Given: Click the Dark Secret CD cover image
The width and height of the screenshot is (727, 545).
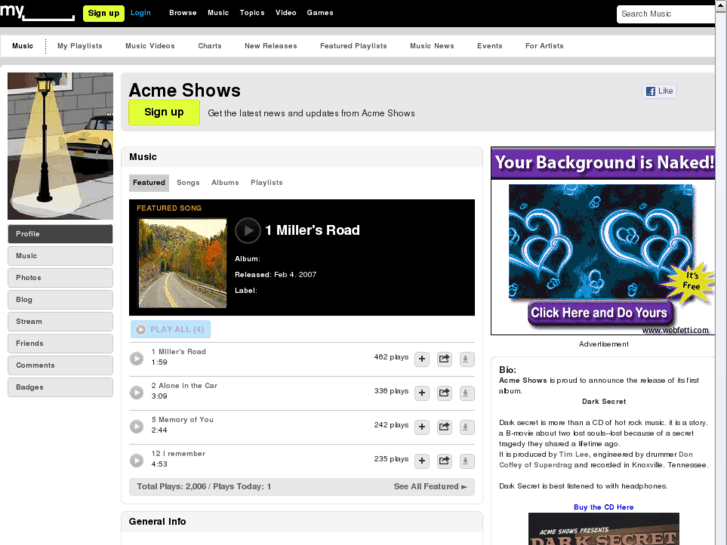Looking at the screenshot, I should pos(604,529).
